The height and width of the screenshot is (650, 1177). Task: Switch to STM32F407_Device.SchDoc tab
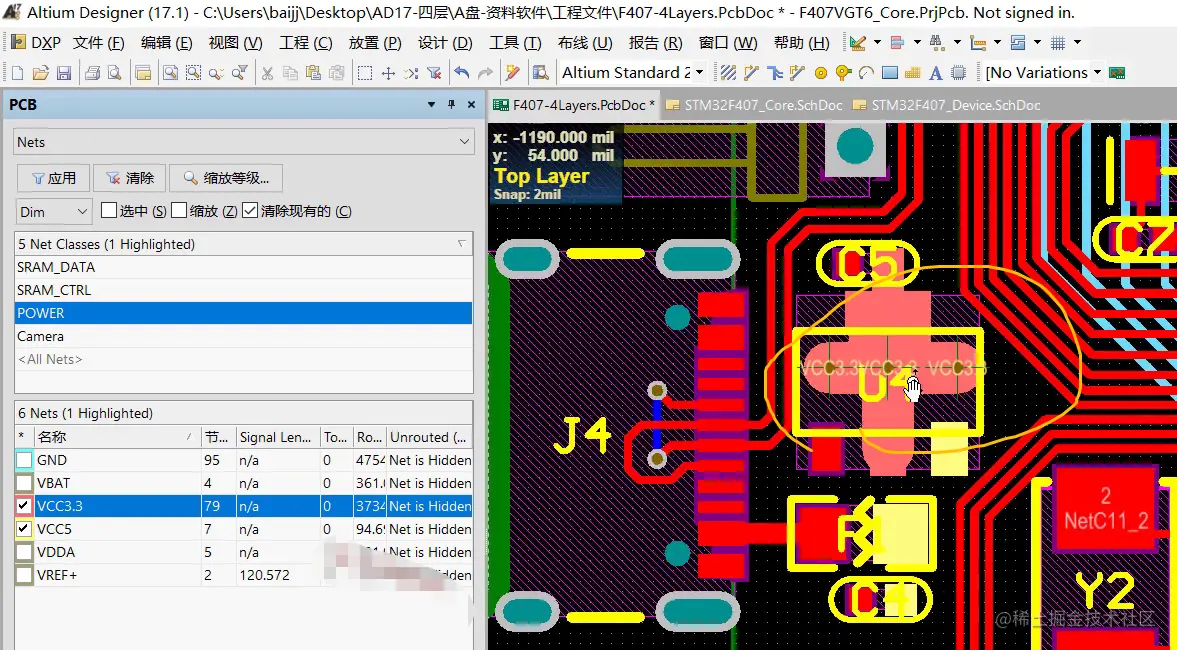pyautogui.click(x=947, y=105)
